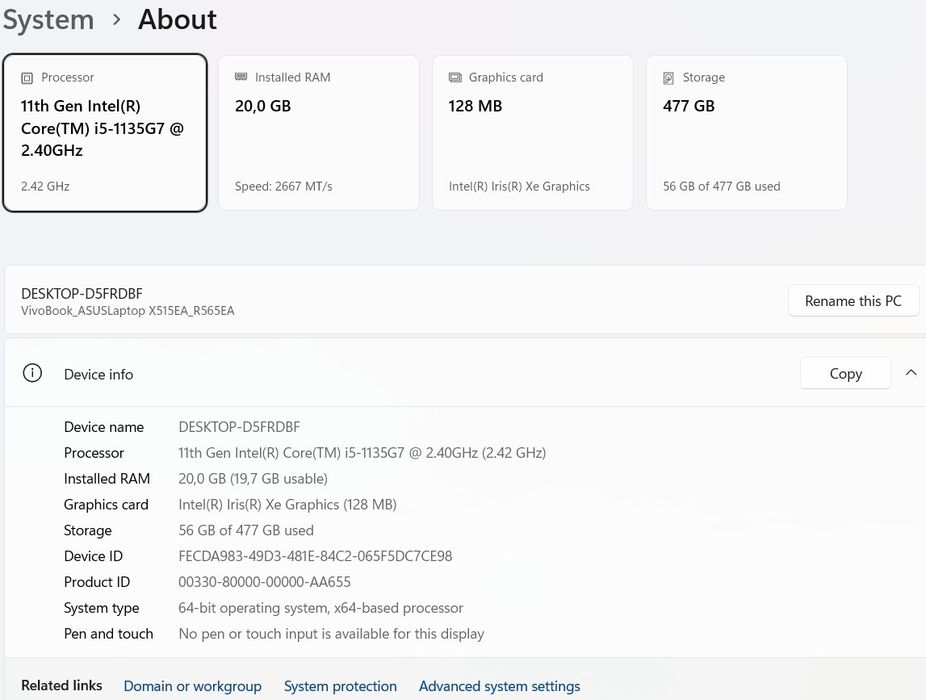The height and width of the screenshot is (700, 926).
Task: Click the About breadcrumb title
Action: pyautogui.click(x=177, y=19)
